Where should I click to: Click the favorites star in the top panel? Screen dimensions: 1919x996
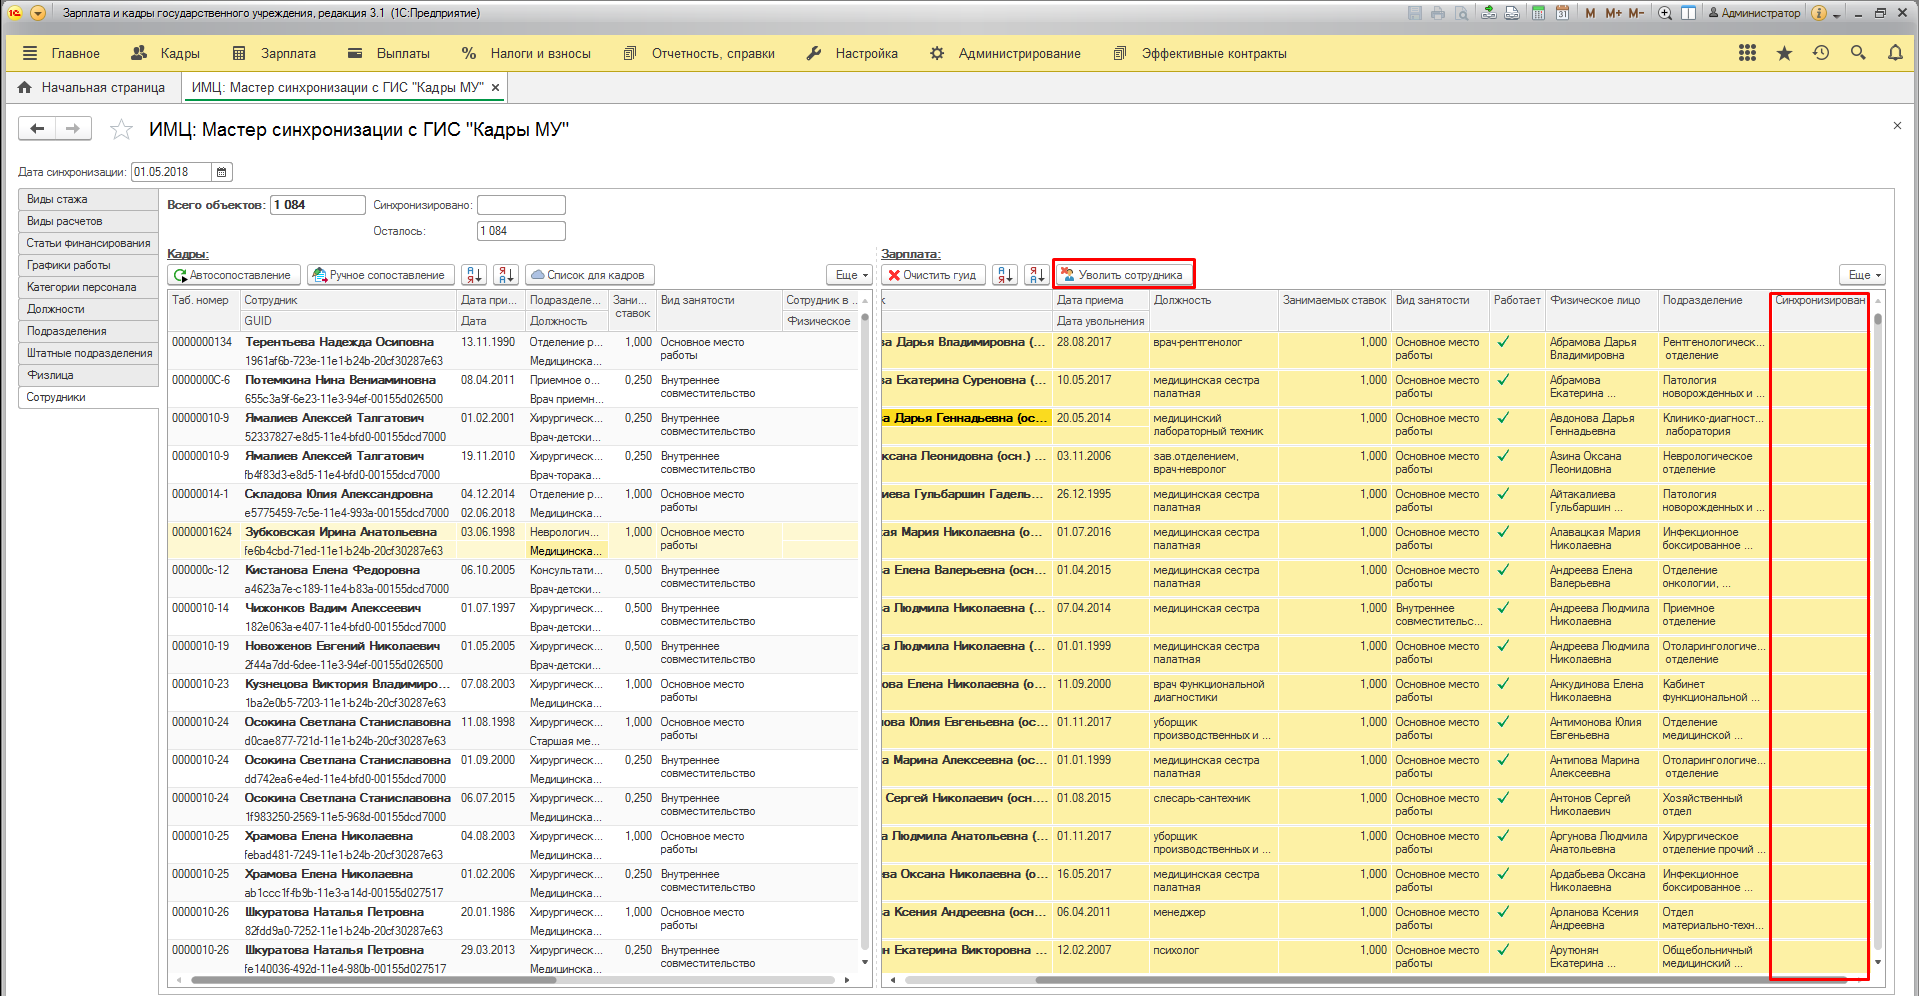(1783, 53)
